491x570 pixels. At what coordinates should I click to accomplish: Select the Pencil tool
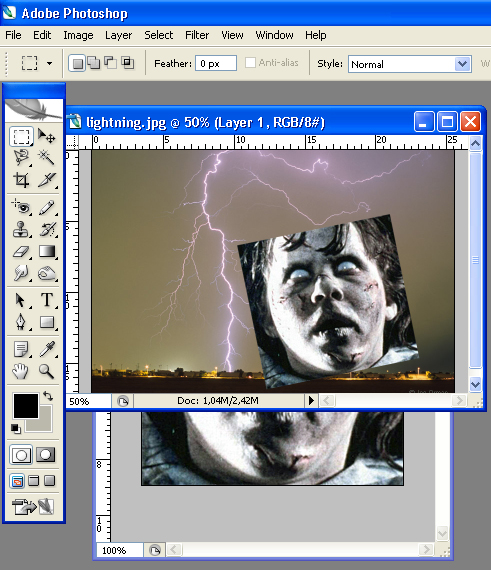coord(47,207)
